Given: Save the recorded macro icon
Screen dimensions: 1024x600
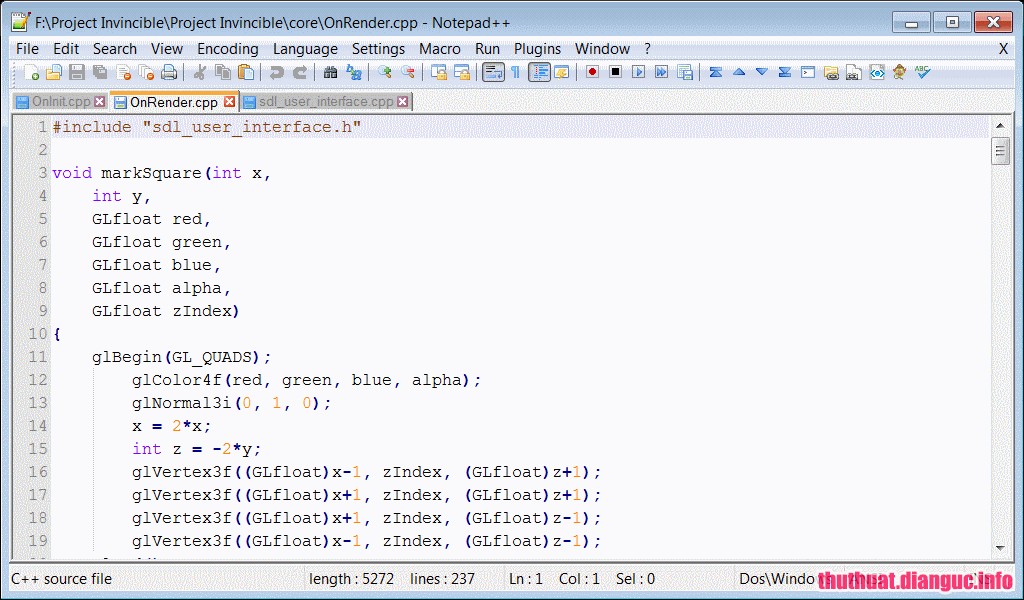Looking at the screenshot, I should pyautogui.click(x=684, y=72).
